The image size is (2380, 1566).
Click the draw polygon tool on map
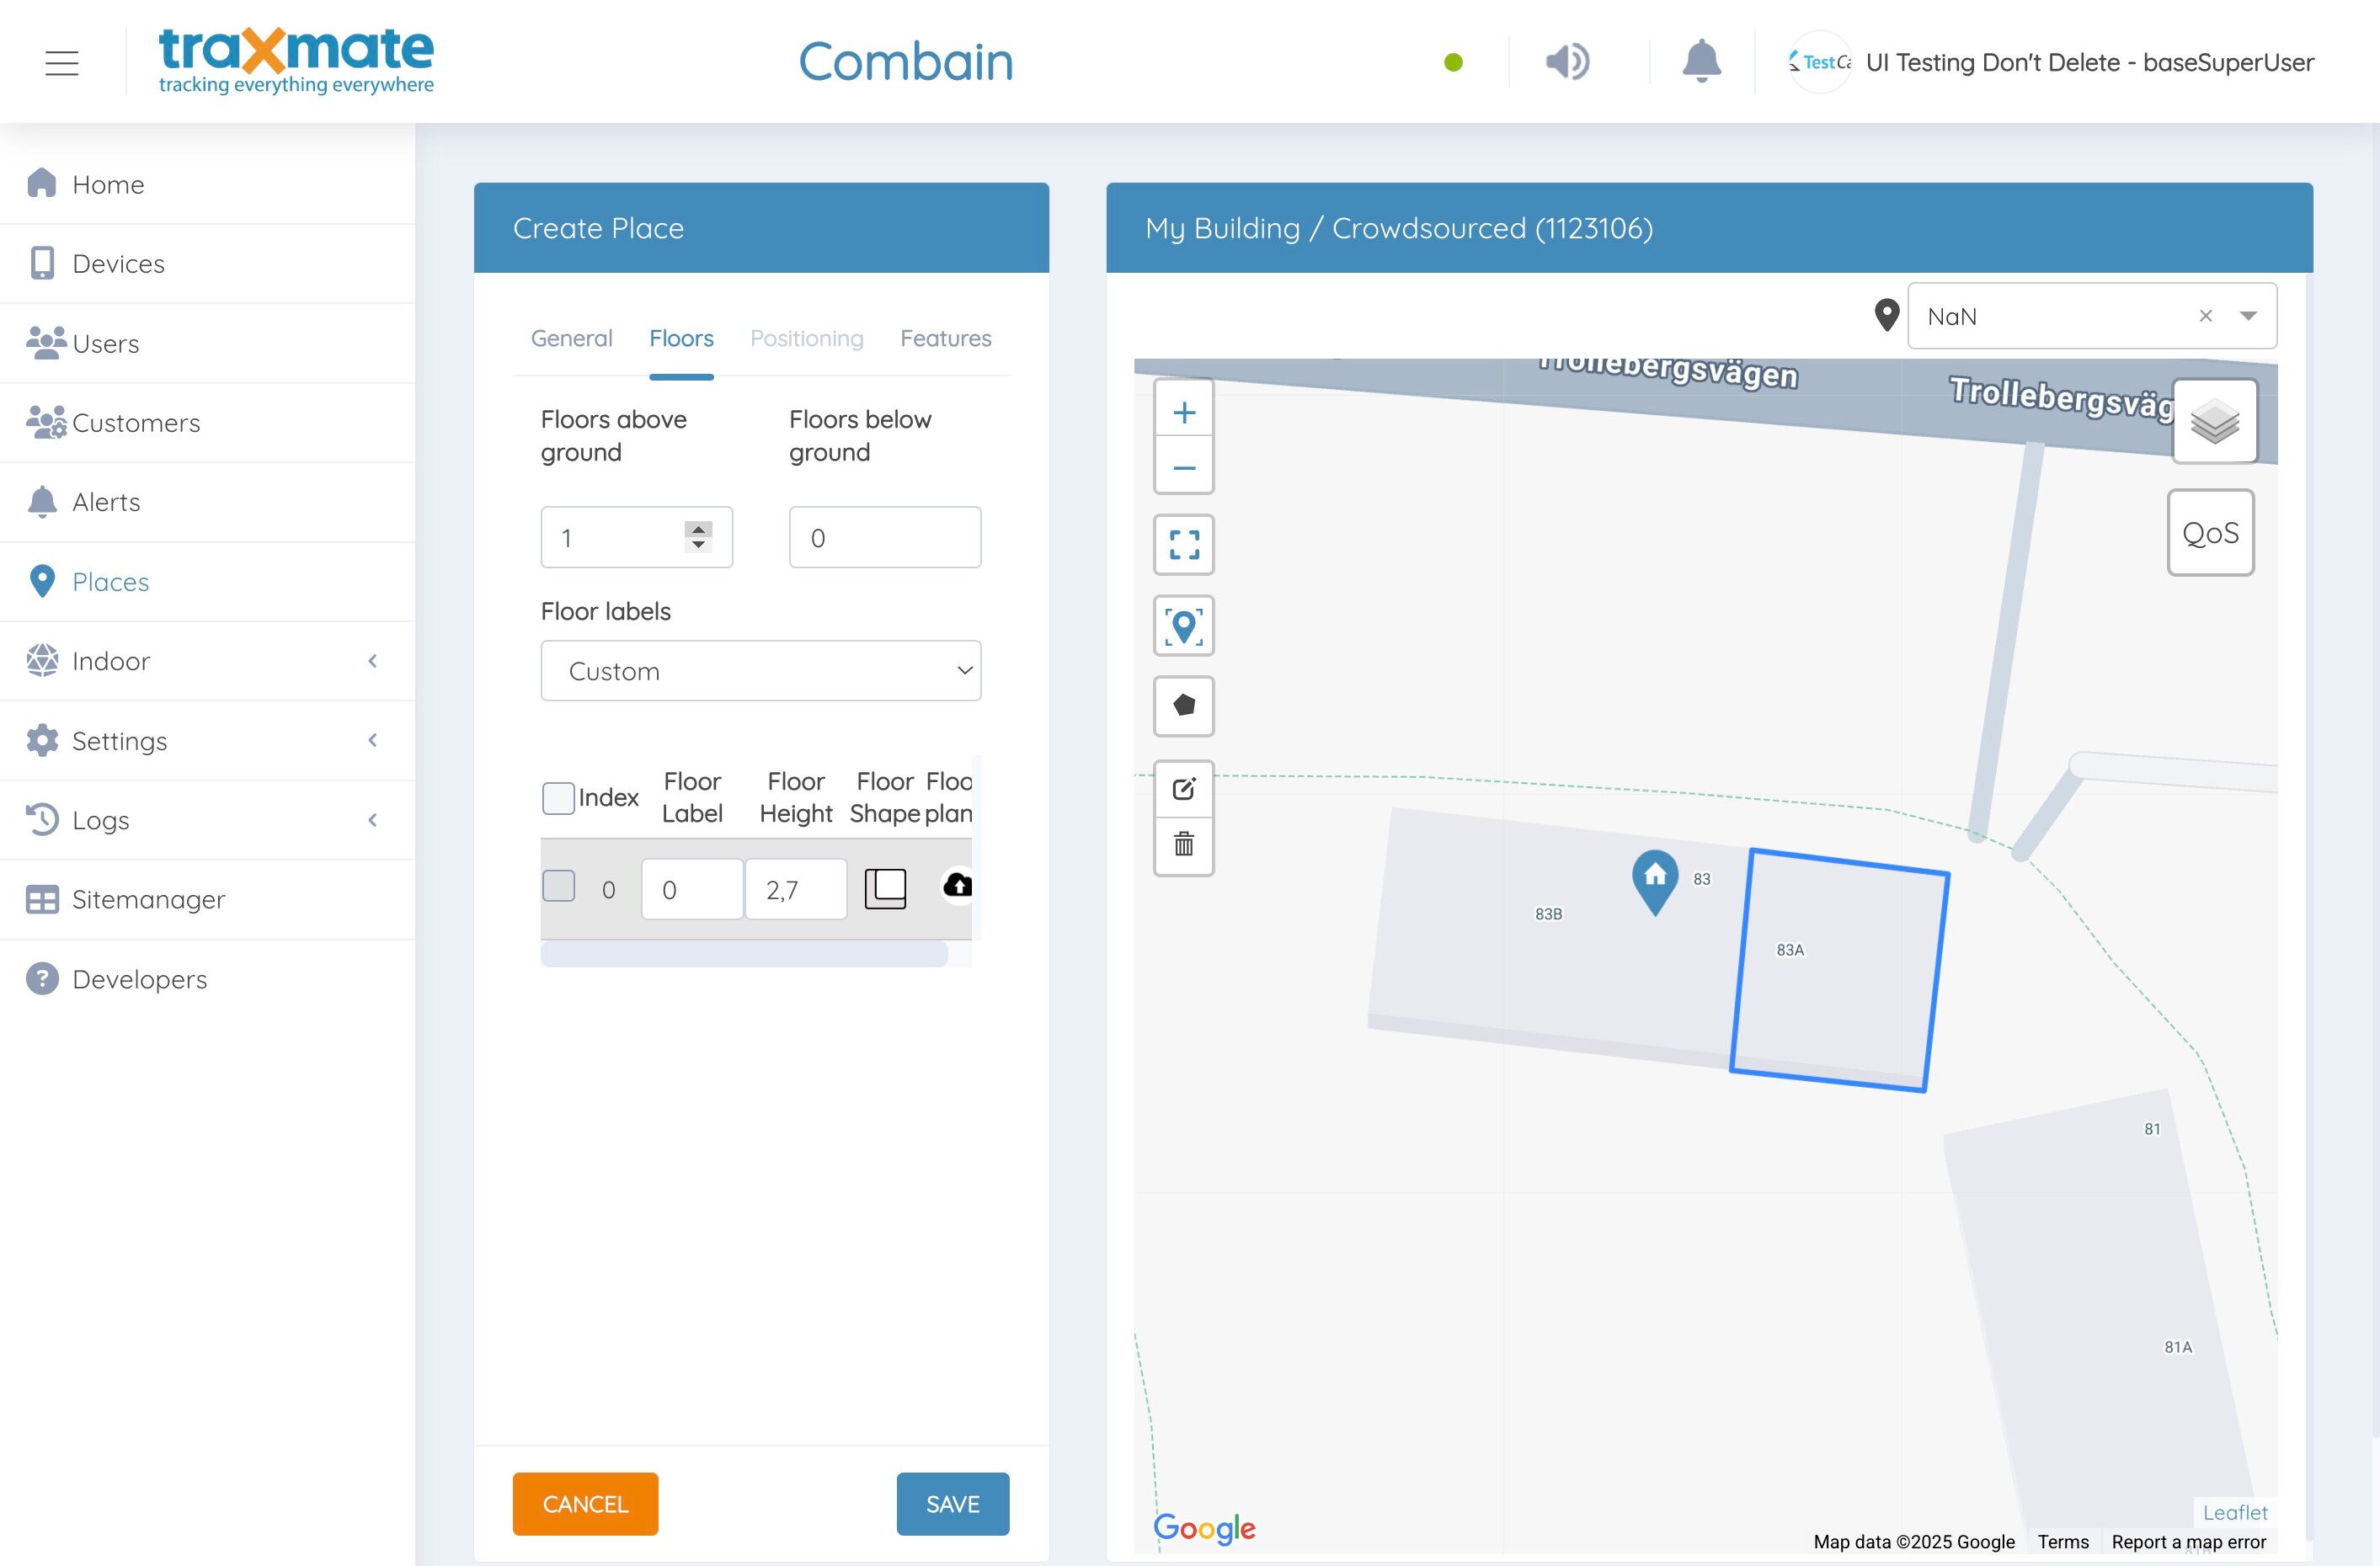pos(1184,706)
